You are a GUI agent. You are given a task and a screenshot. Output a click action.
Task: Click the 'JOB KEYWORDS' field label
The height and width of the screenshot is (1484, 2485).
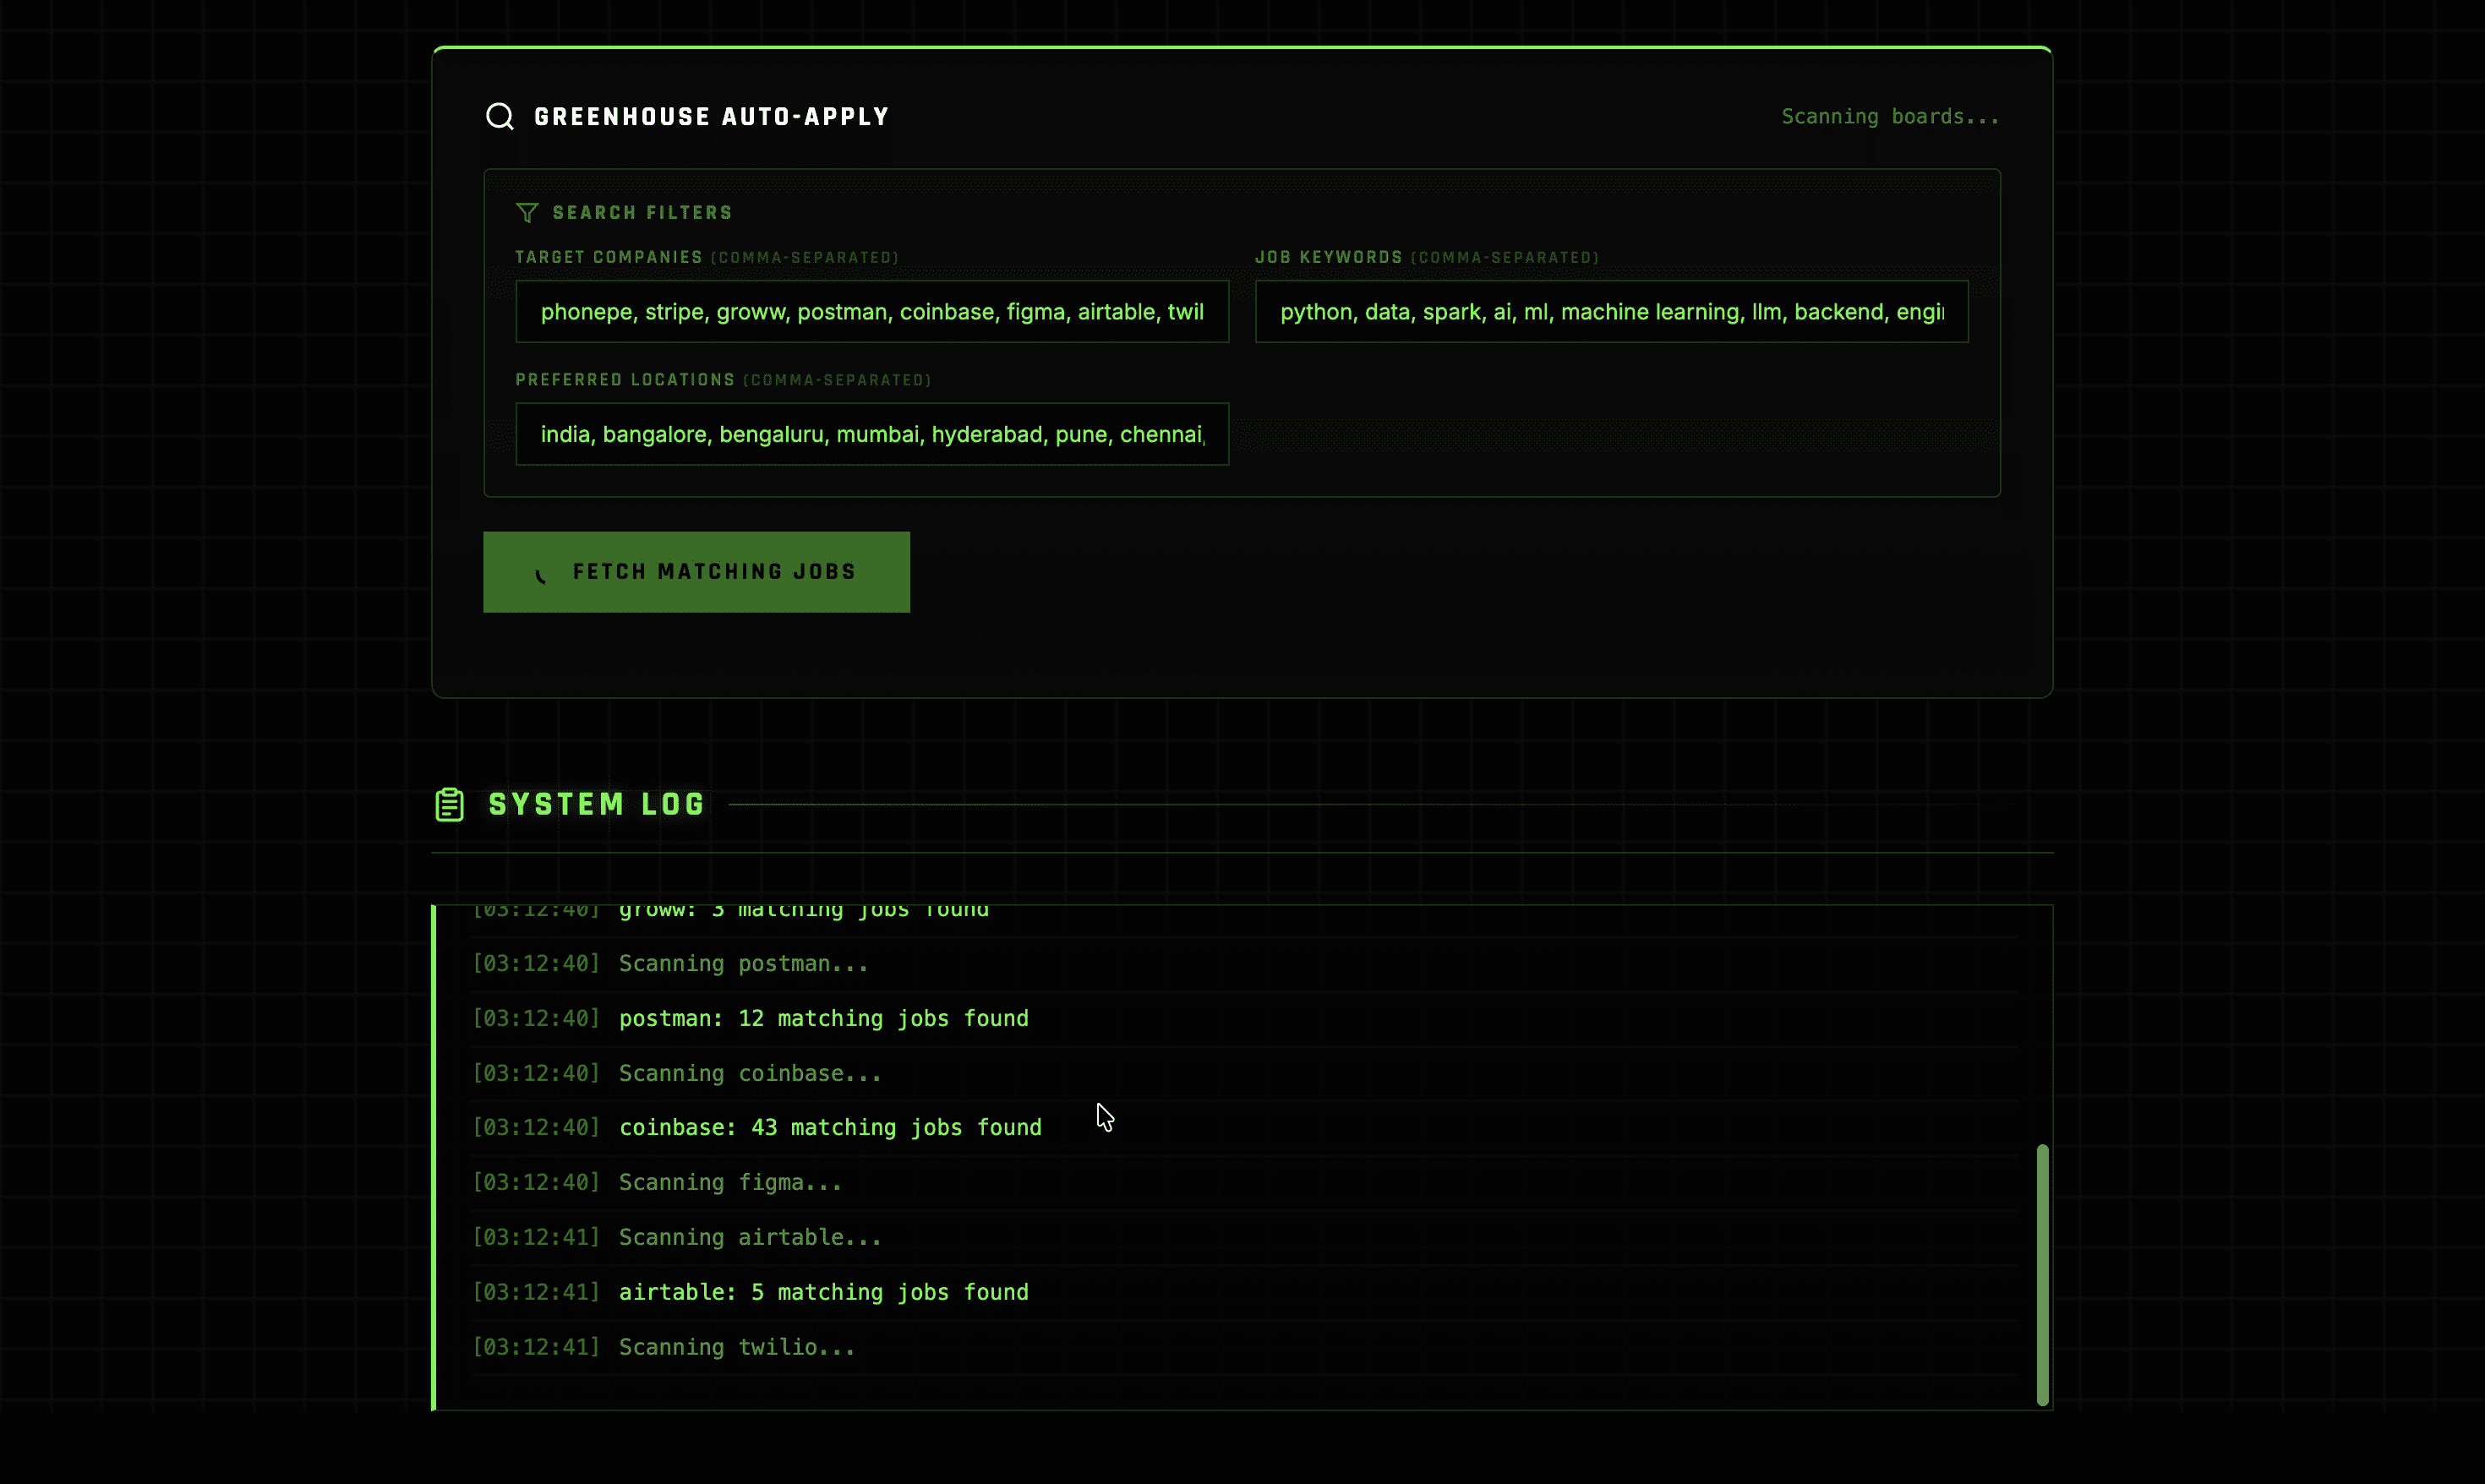(x=1328, y=257)
